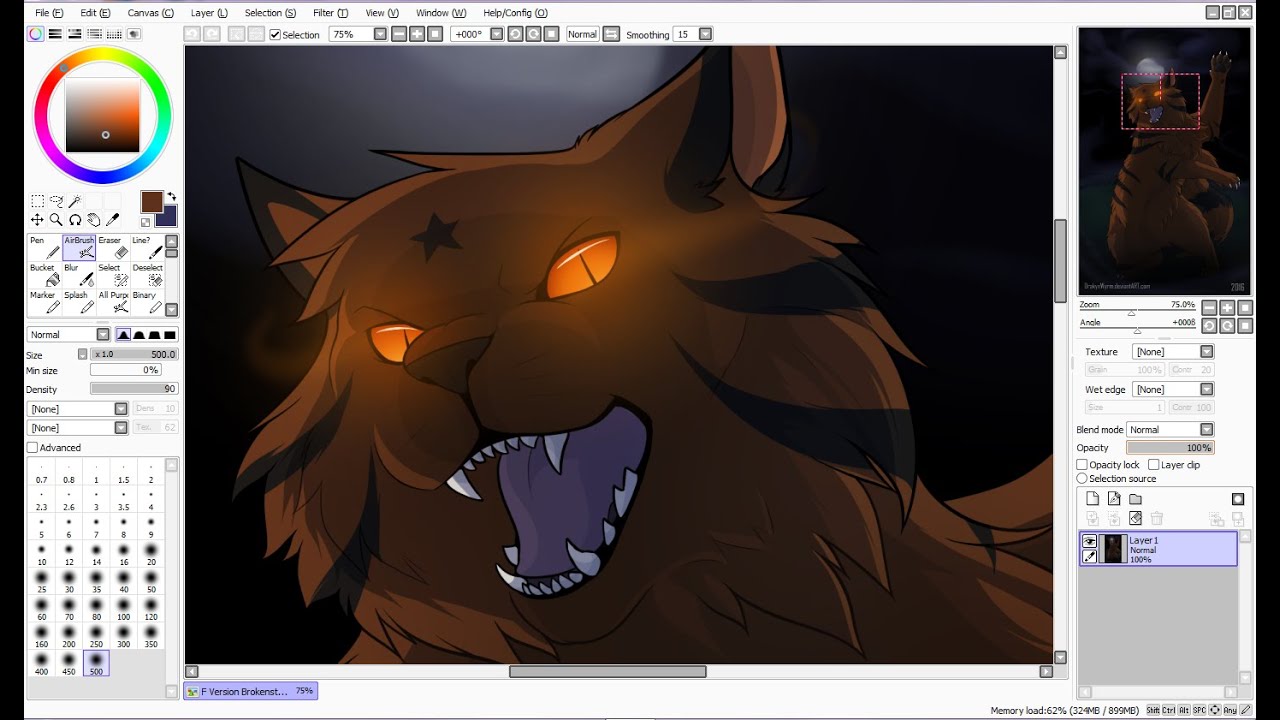This screenshot has width=1280, height=720.
Task: Select the Zoom magnifier tool
Action: tap(56, 220)
